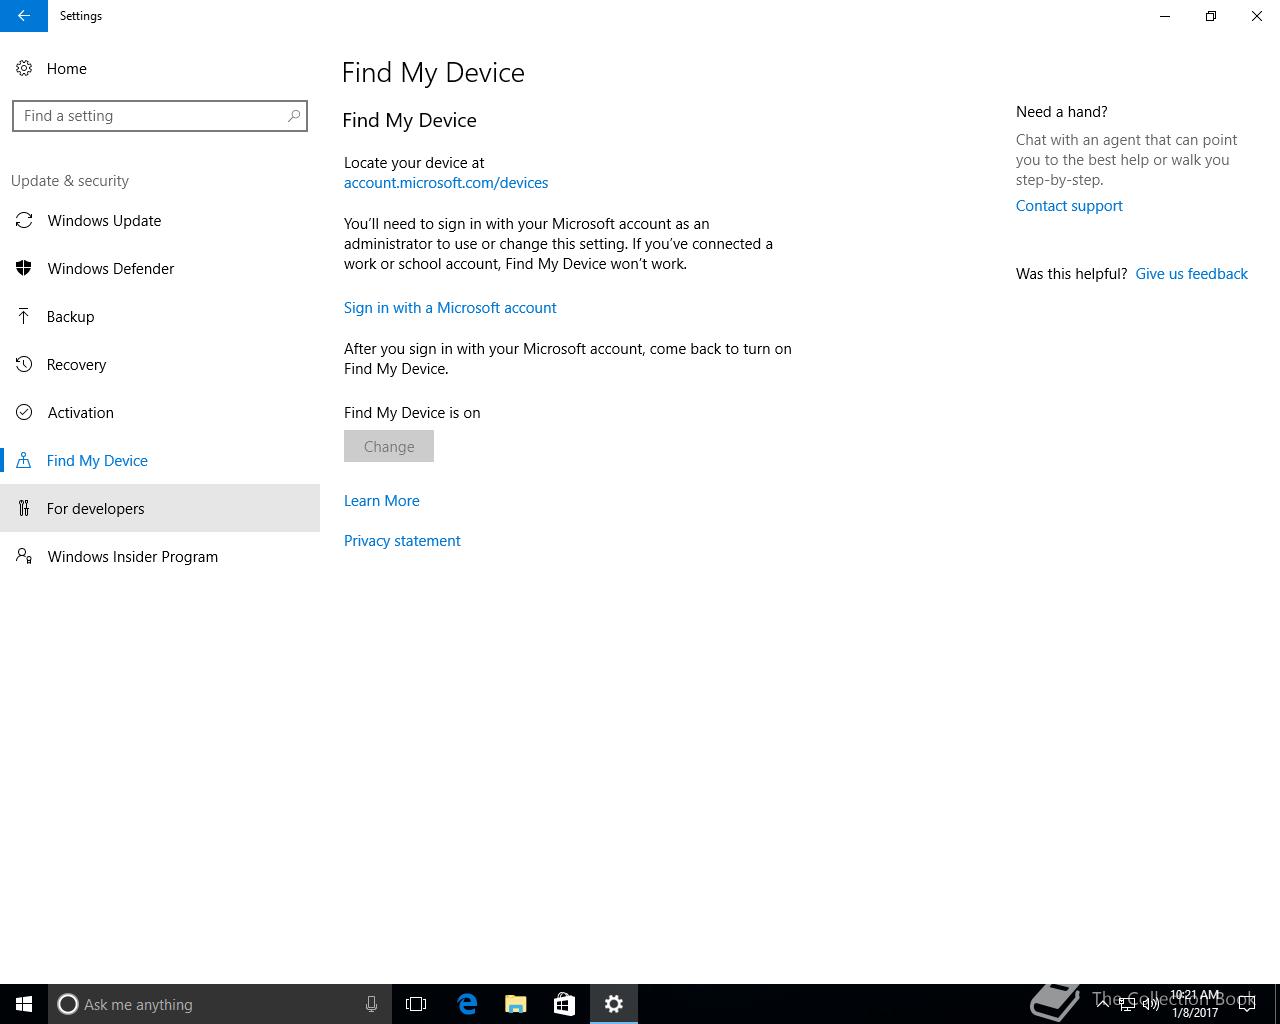Select the Windows Defender shield icon
The image size is (1280, 1024).
[24, 268]
